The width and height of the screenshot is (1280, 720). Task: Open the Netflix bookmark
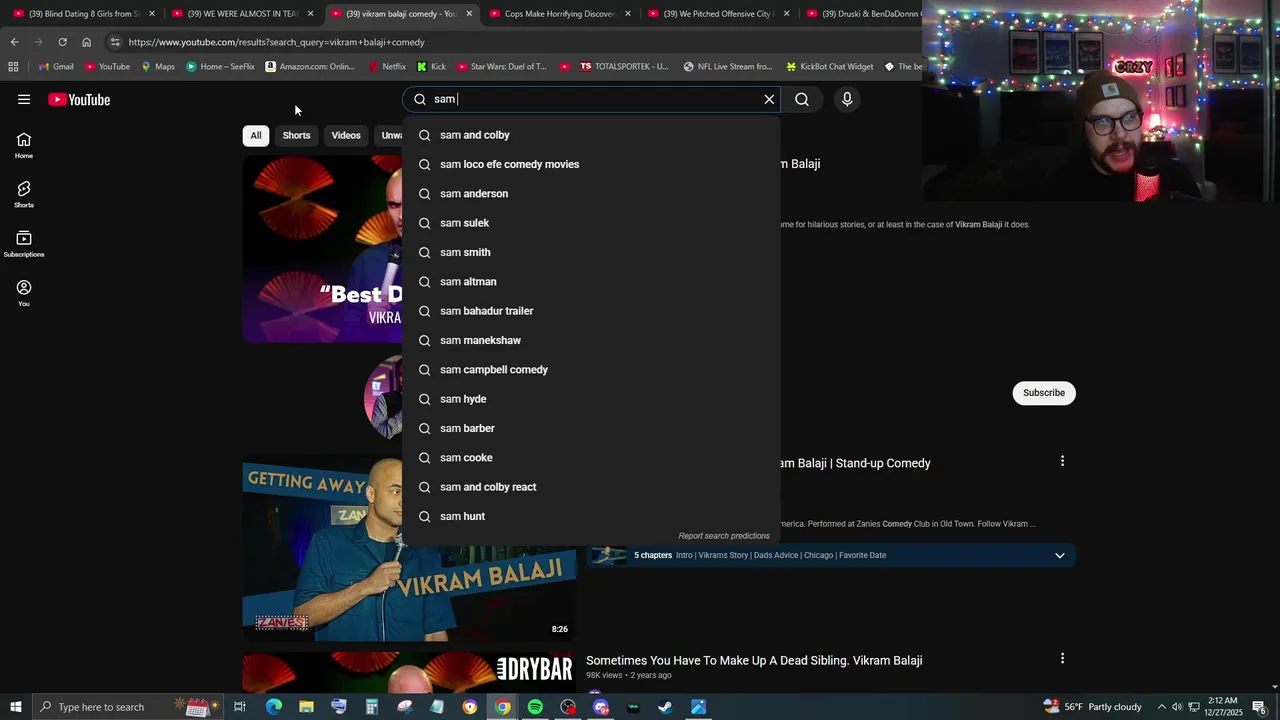(x=387, y=67)
